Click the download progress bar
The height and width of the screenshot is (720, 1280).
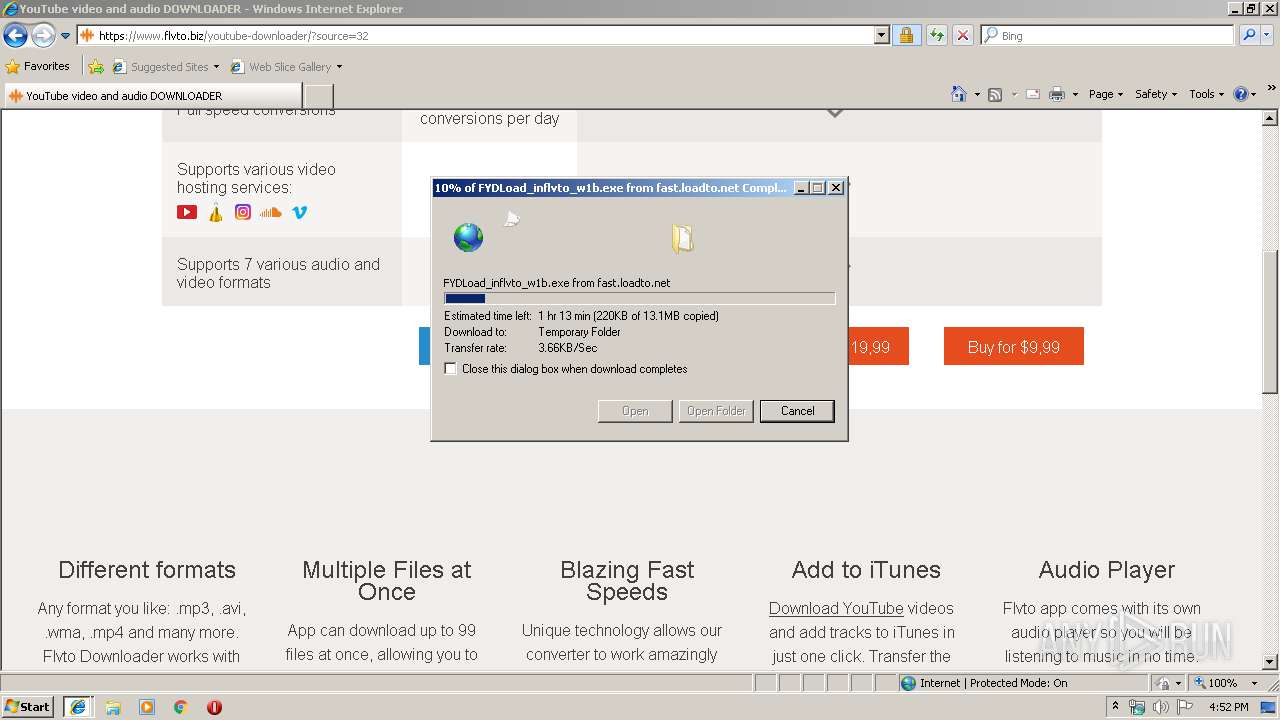coord(639,298)
